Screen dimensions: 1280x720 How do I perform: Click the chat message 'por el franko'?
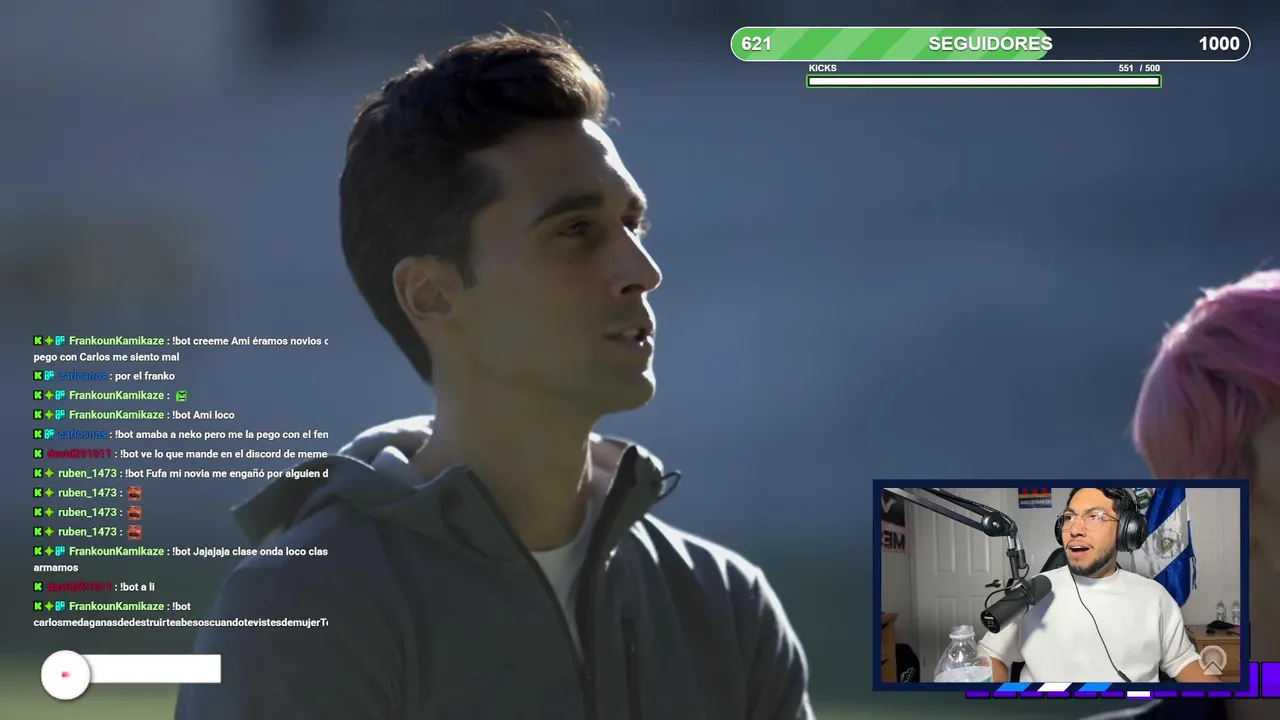[x=145, y=376]
